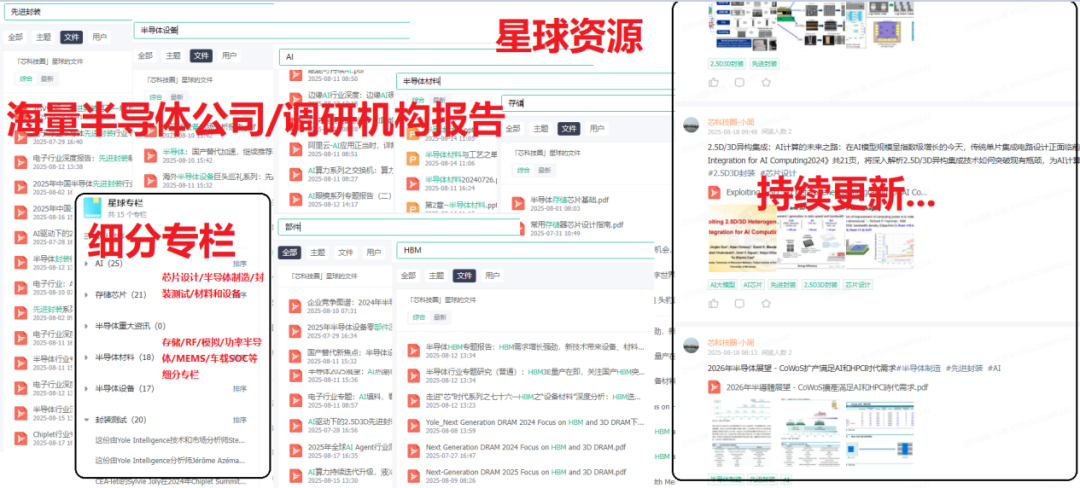Image resolution: width=1080 pixels, height=488 pixels.
Task: Click 排序 next to 封装测试 (20)
Action: click(x=240, y=420)
